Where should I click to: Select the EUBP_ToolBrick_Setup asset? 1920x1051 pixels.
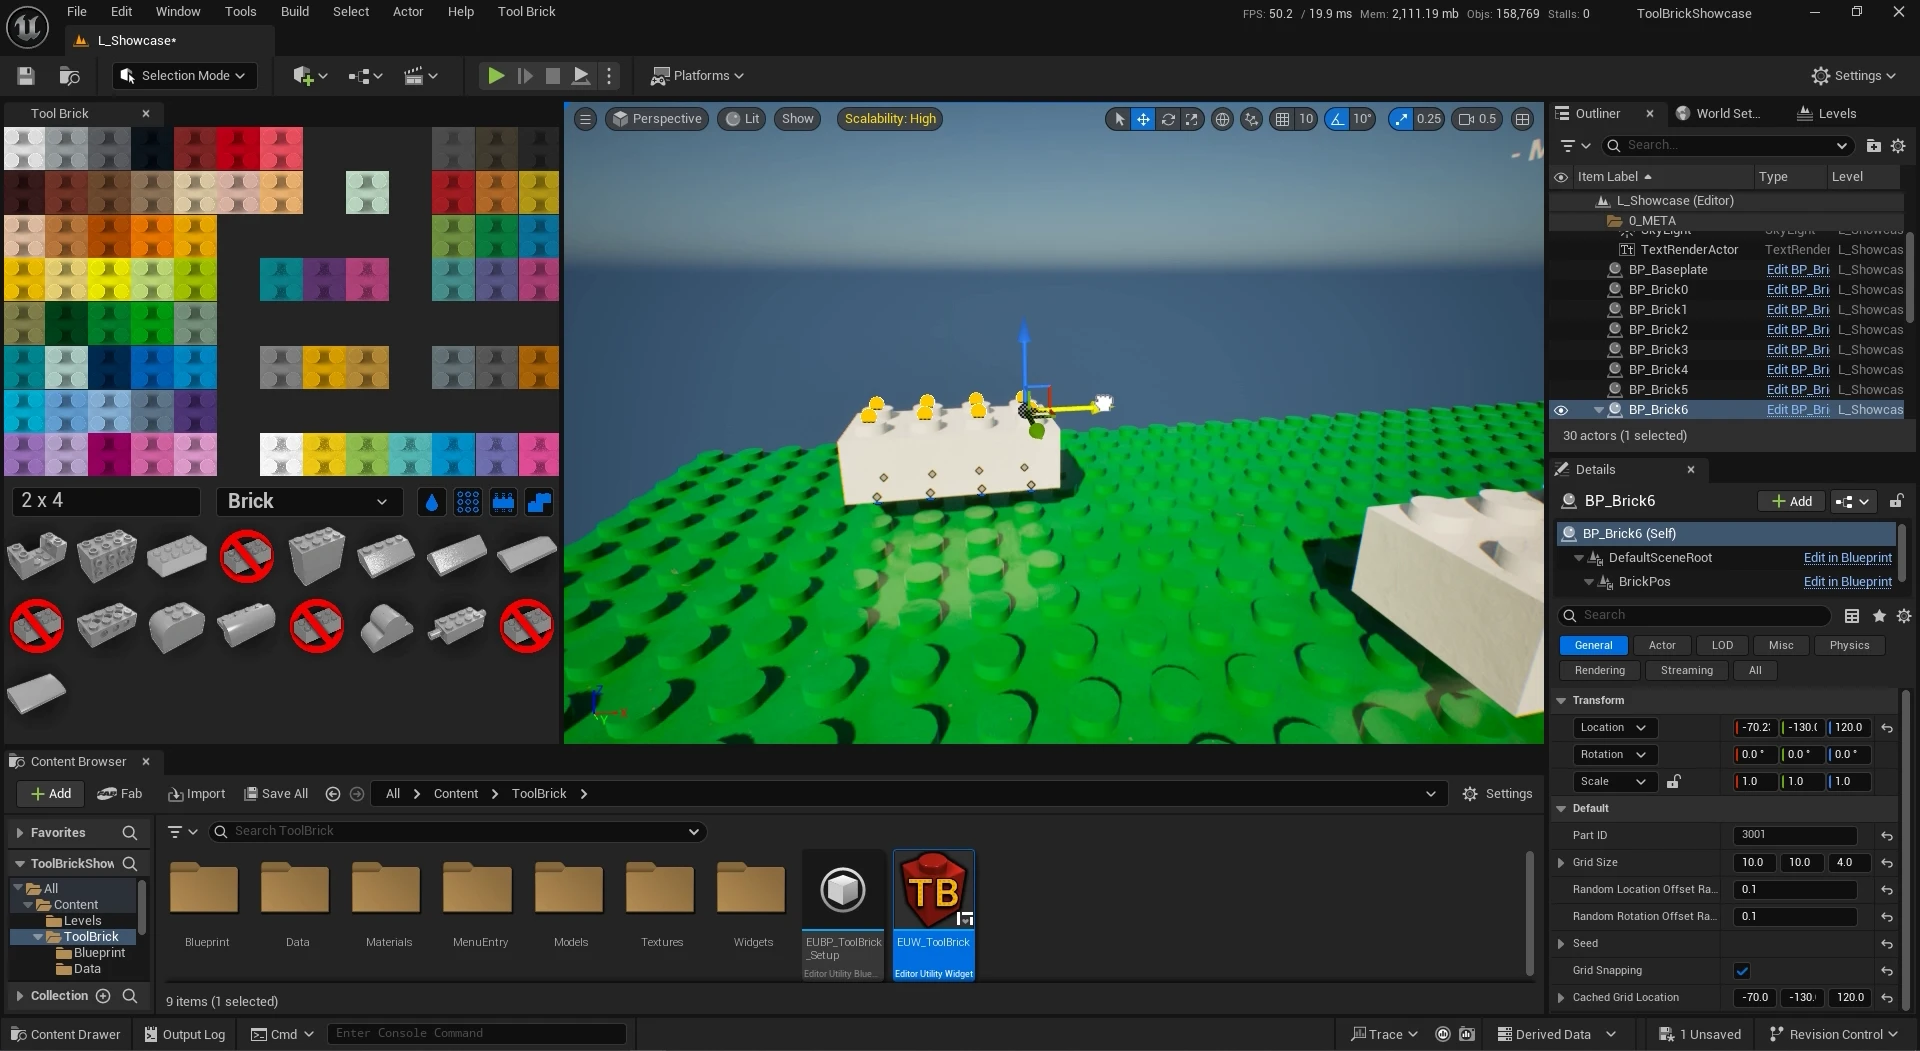pos(843,915)
